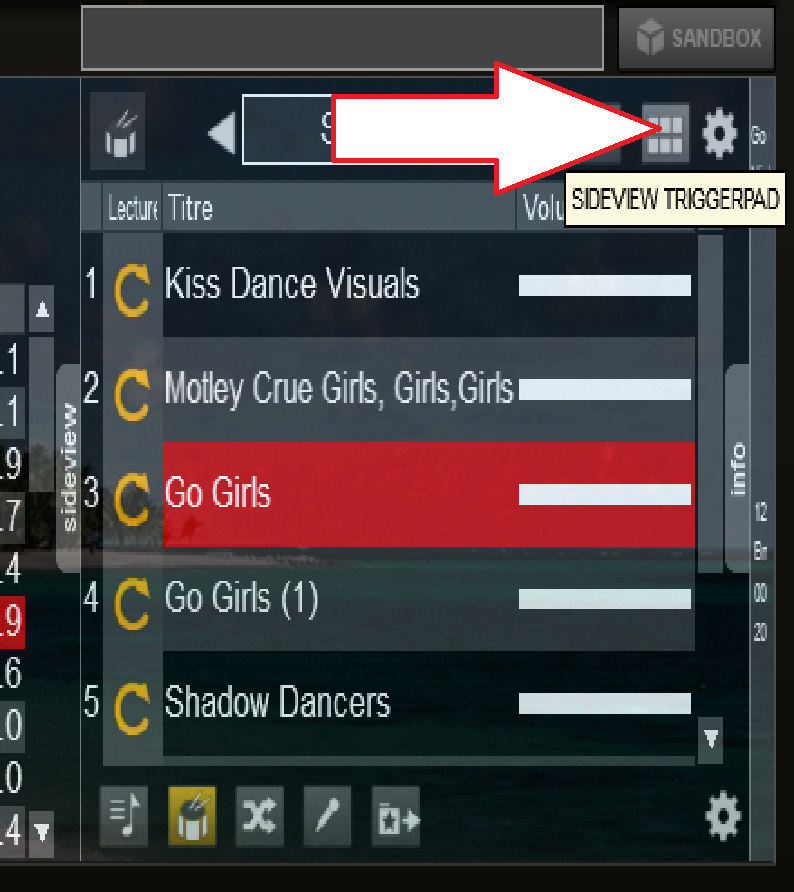
Task: Select the highlighted sampler icon in bottom toolbar
Action: coord(192,816)
